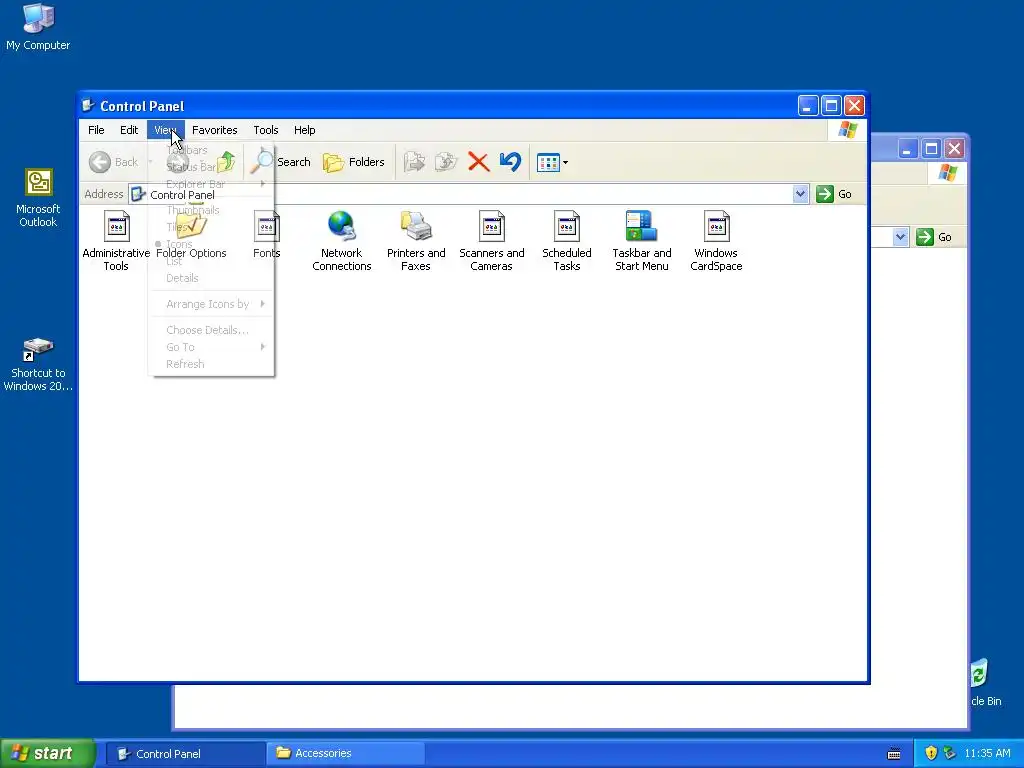The width and height of the screenshot is (1024, 768).
Task: Click Go button in background window
Action: point(935,237)
